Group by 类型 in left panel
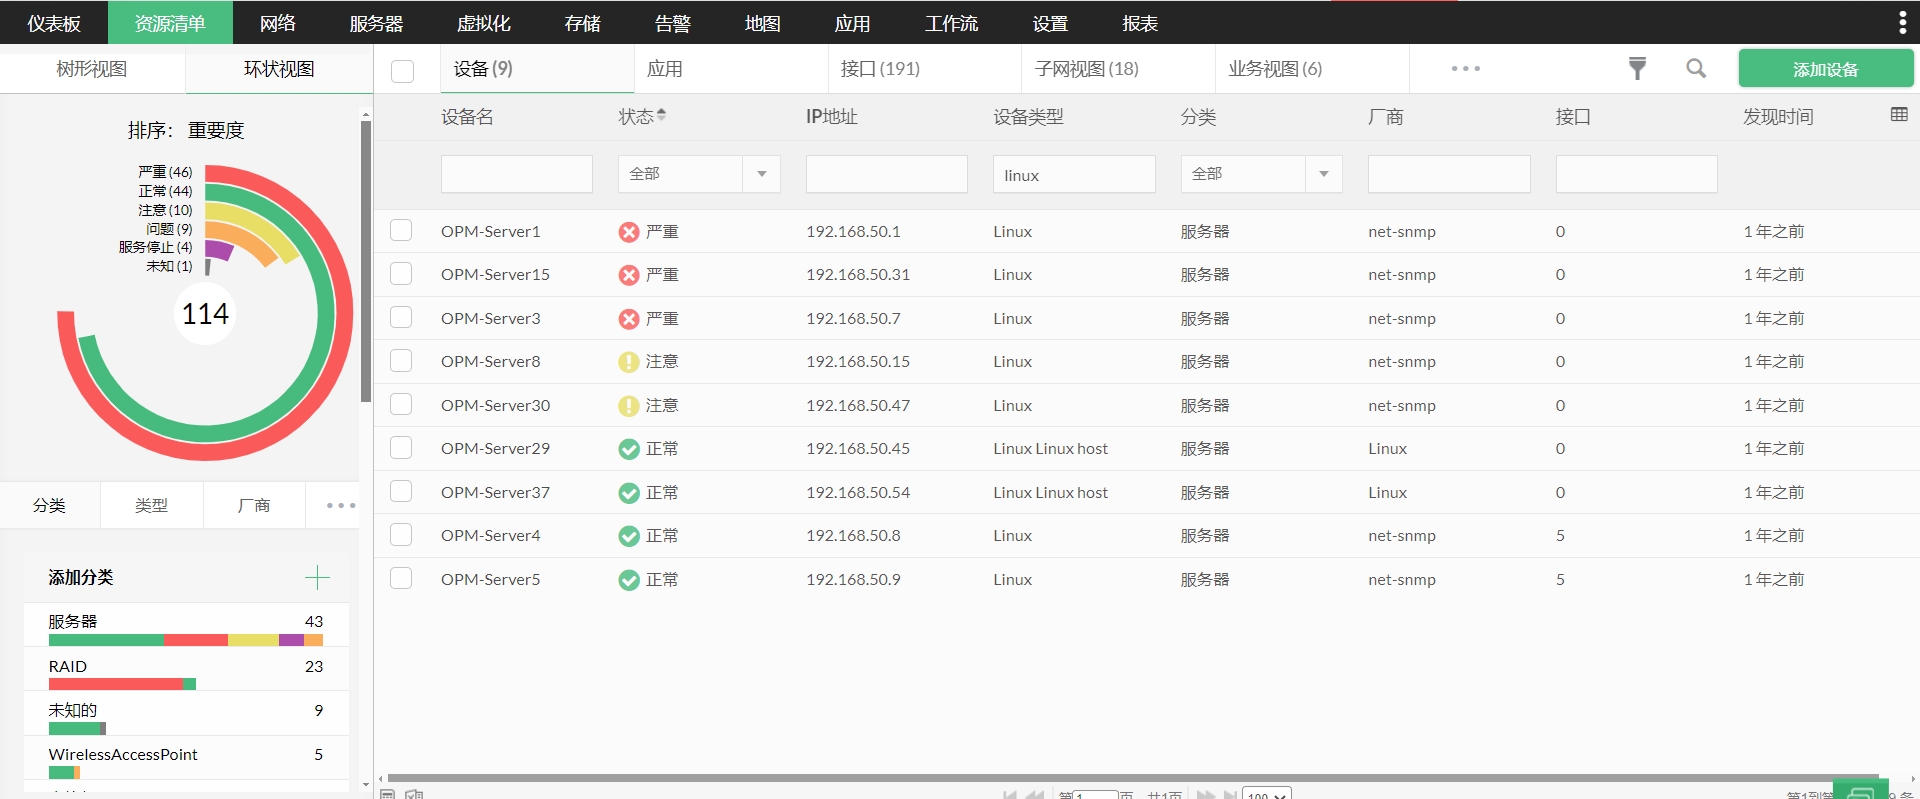Viewport: 1920px width, 799px height. (152, 505)
